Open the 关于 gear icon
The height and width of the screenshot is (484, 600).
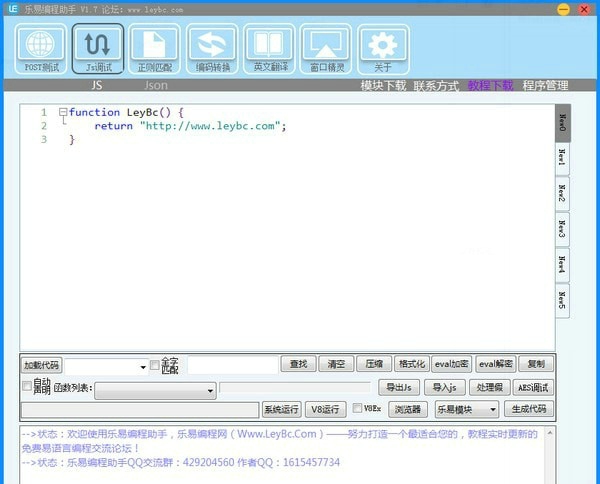383,50
